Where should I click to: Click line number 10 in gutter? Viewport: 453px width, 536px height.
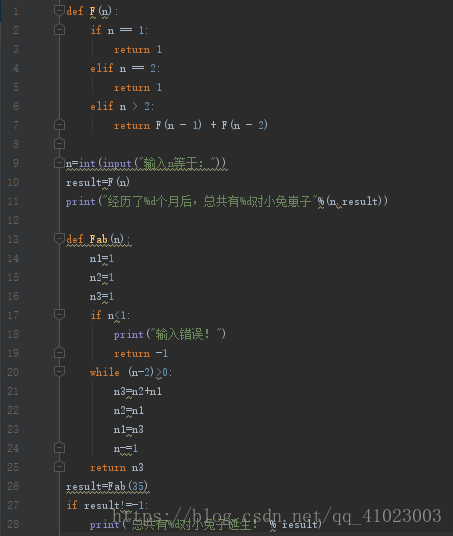click(x=13, y=182)
